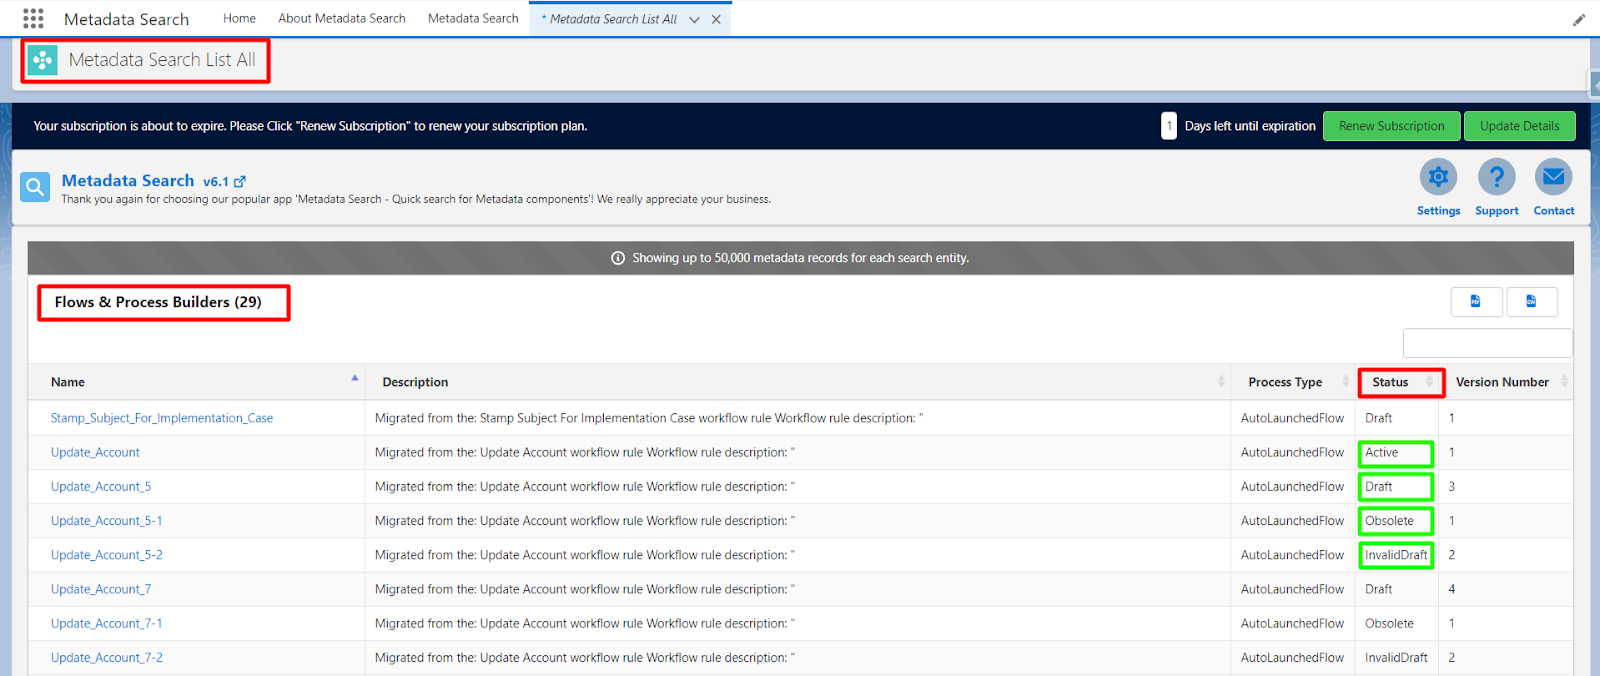
Task: Click the table search input field
Action: tap(1487, 343)
